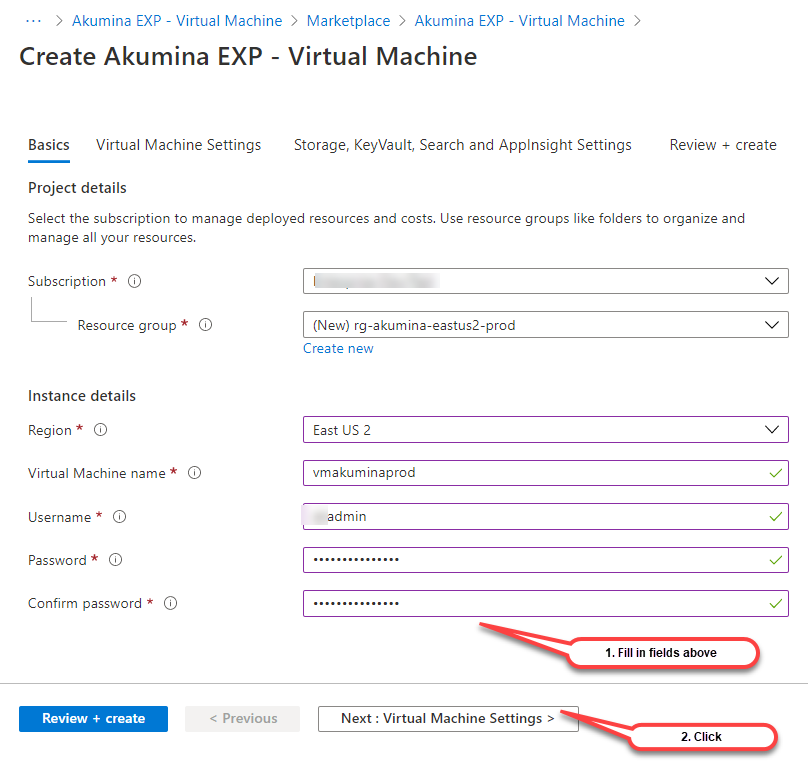Click info icon next to Confirm password
808x761 pixels.
pyautogui.click(x=170, y=603)
